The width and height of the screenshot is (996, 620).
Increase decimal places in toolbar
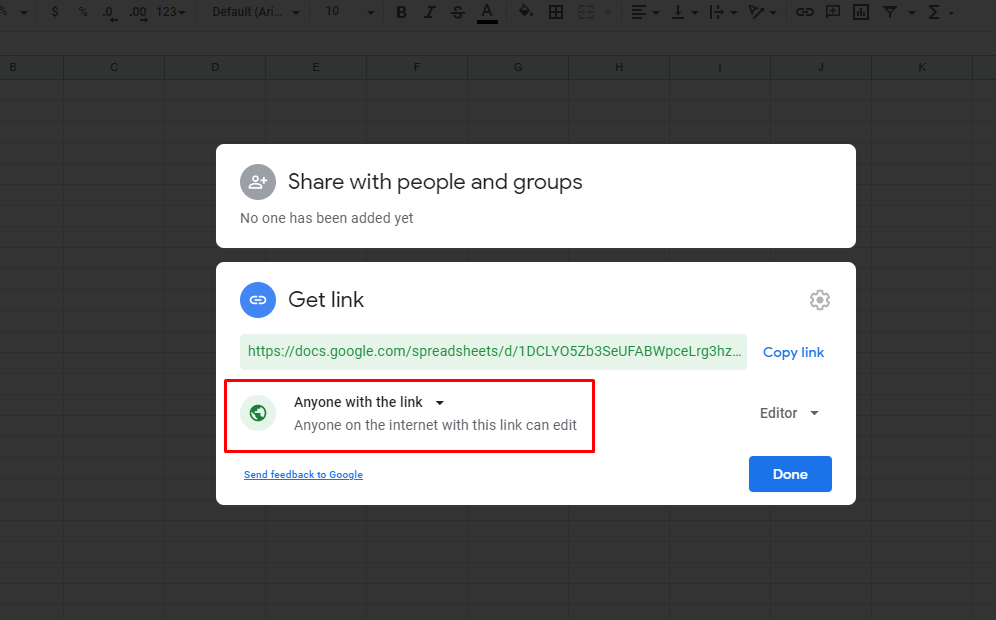(138, 13)
